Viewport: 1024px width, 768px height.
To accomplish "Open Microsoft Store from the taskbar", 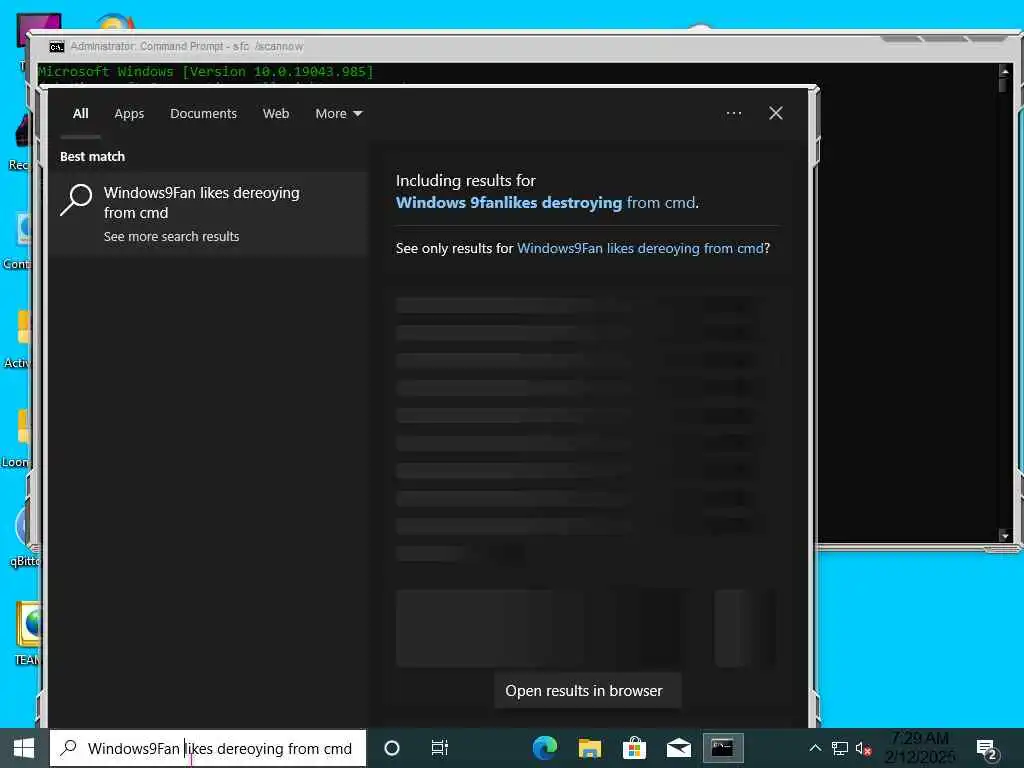I will click(x=634, y=748).
